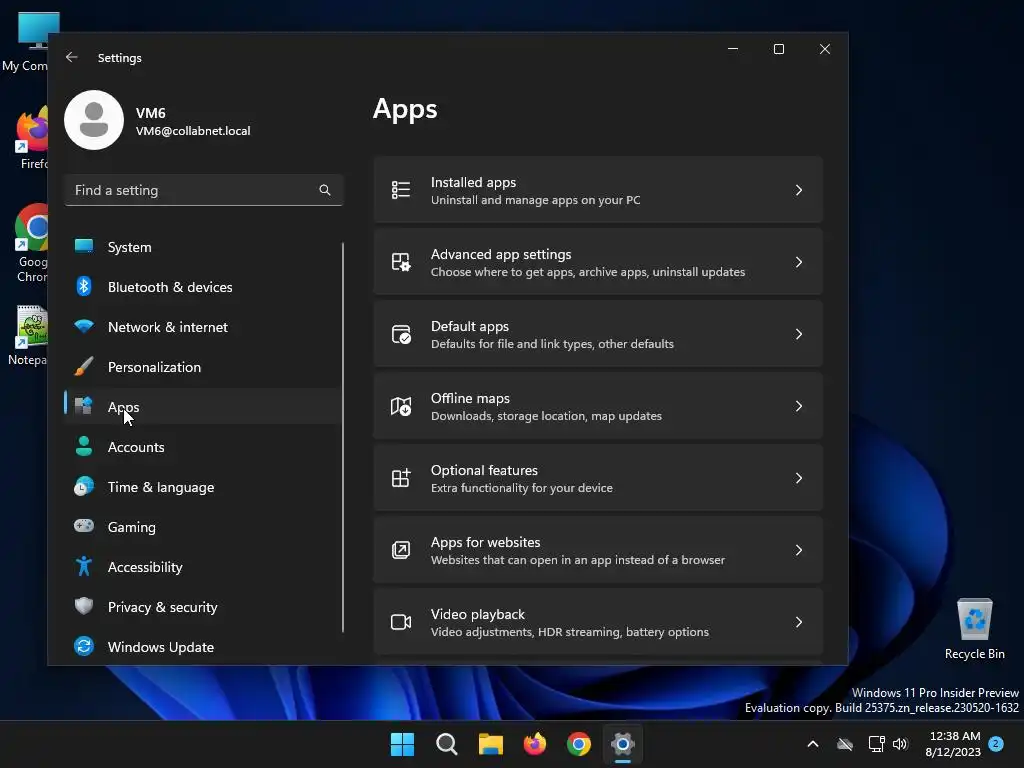Click the Windows Update sync icon
The image size is (1024, 768).
click(x=84, y=646)
